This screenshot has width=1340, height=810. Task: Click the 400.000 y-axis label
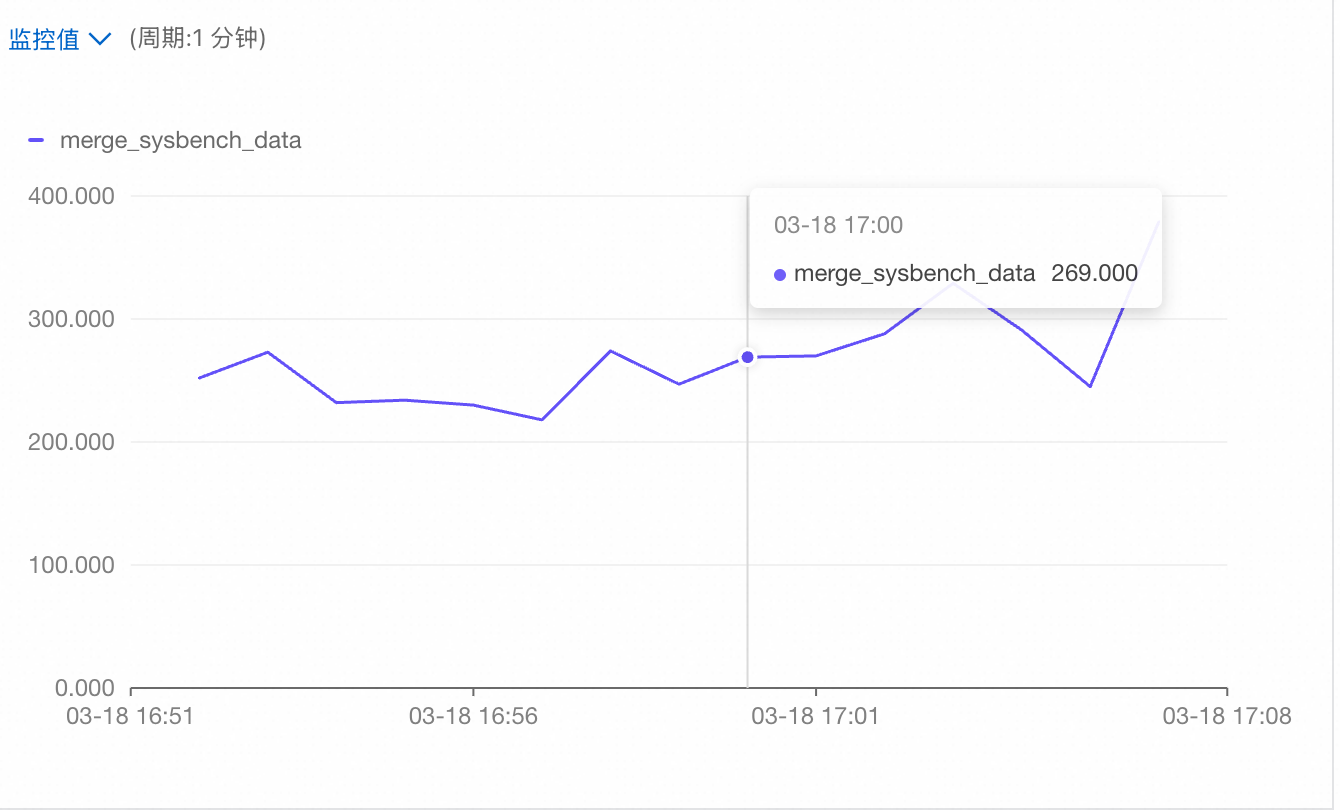point(70,196)
